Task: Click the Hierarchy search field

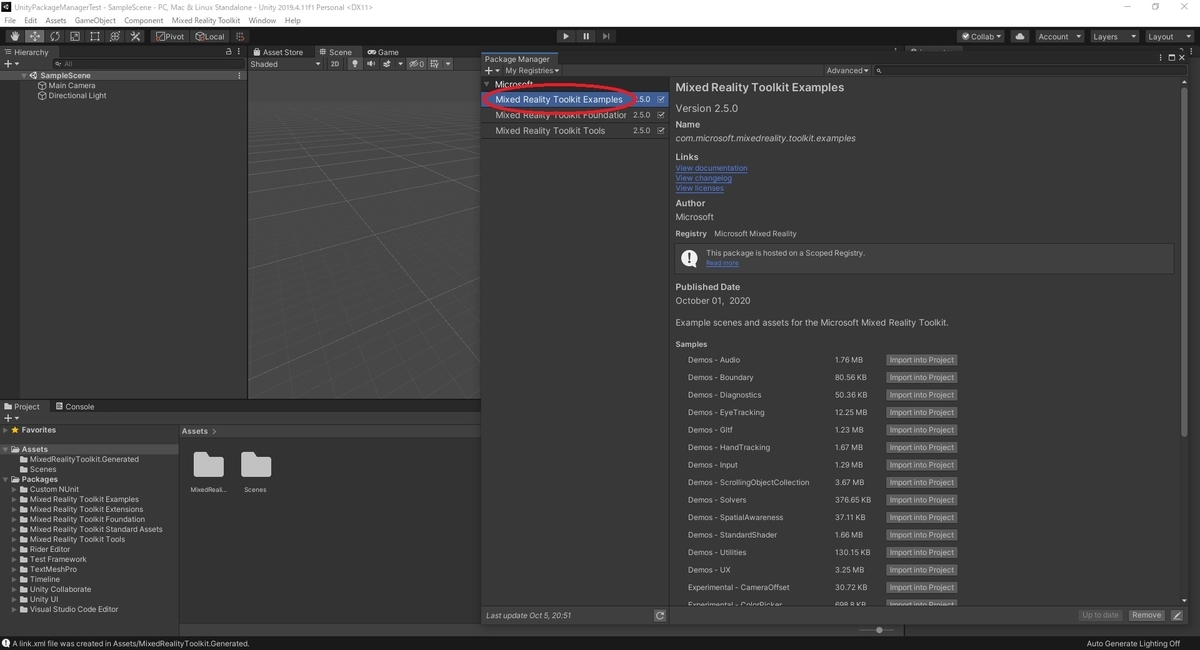Action: point(149,63)
